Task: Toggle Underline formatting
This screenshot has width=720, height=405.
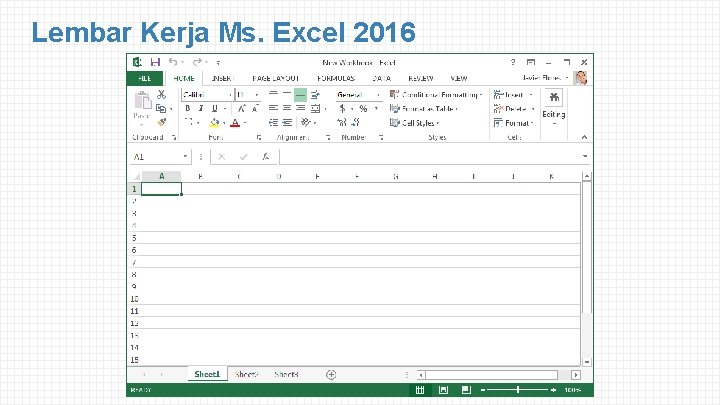Action: click(x=214, y=109)
